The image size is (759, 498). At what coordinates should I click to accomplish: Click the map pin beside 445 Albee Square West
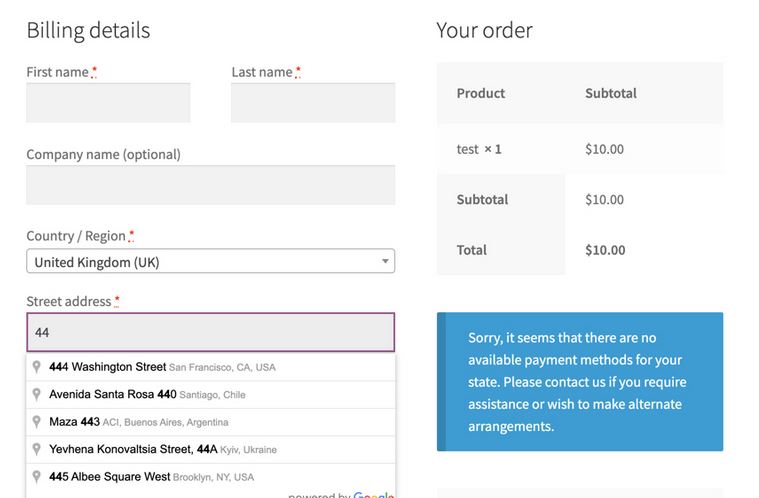(36, 477)
